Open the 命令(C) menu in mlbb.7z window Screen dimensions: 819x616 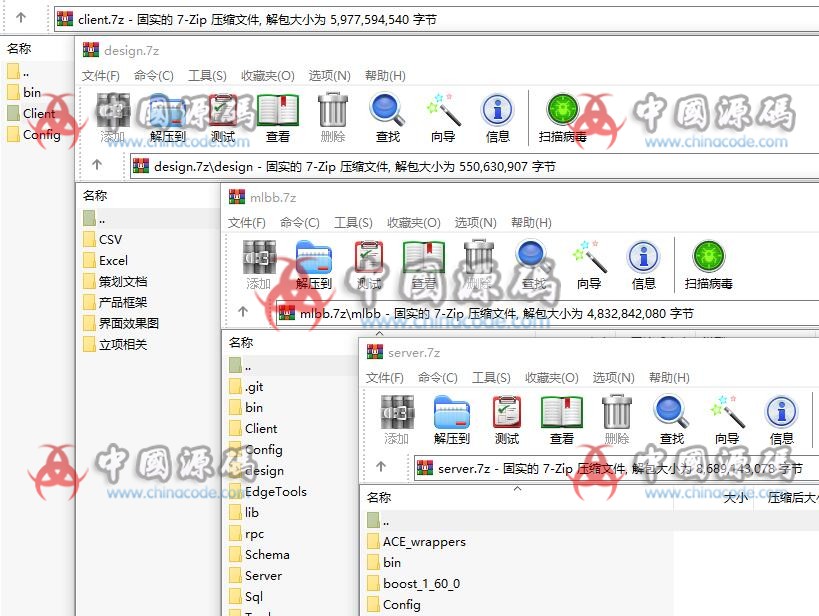tap(300, 223)
